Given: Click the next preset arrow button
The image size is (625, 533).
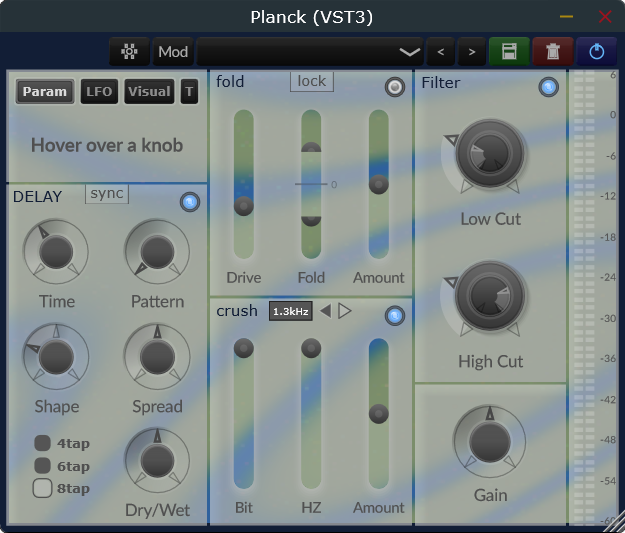Looking at the screenshot, I should click(x=472, y=52).
